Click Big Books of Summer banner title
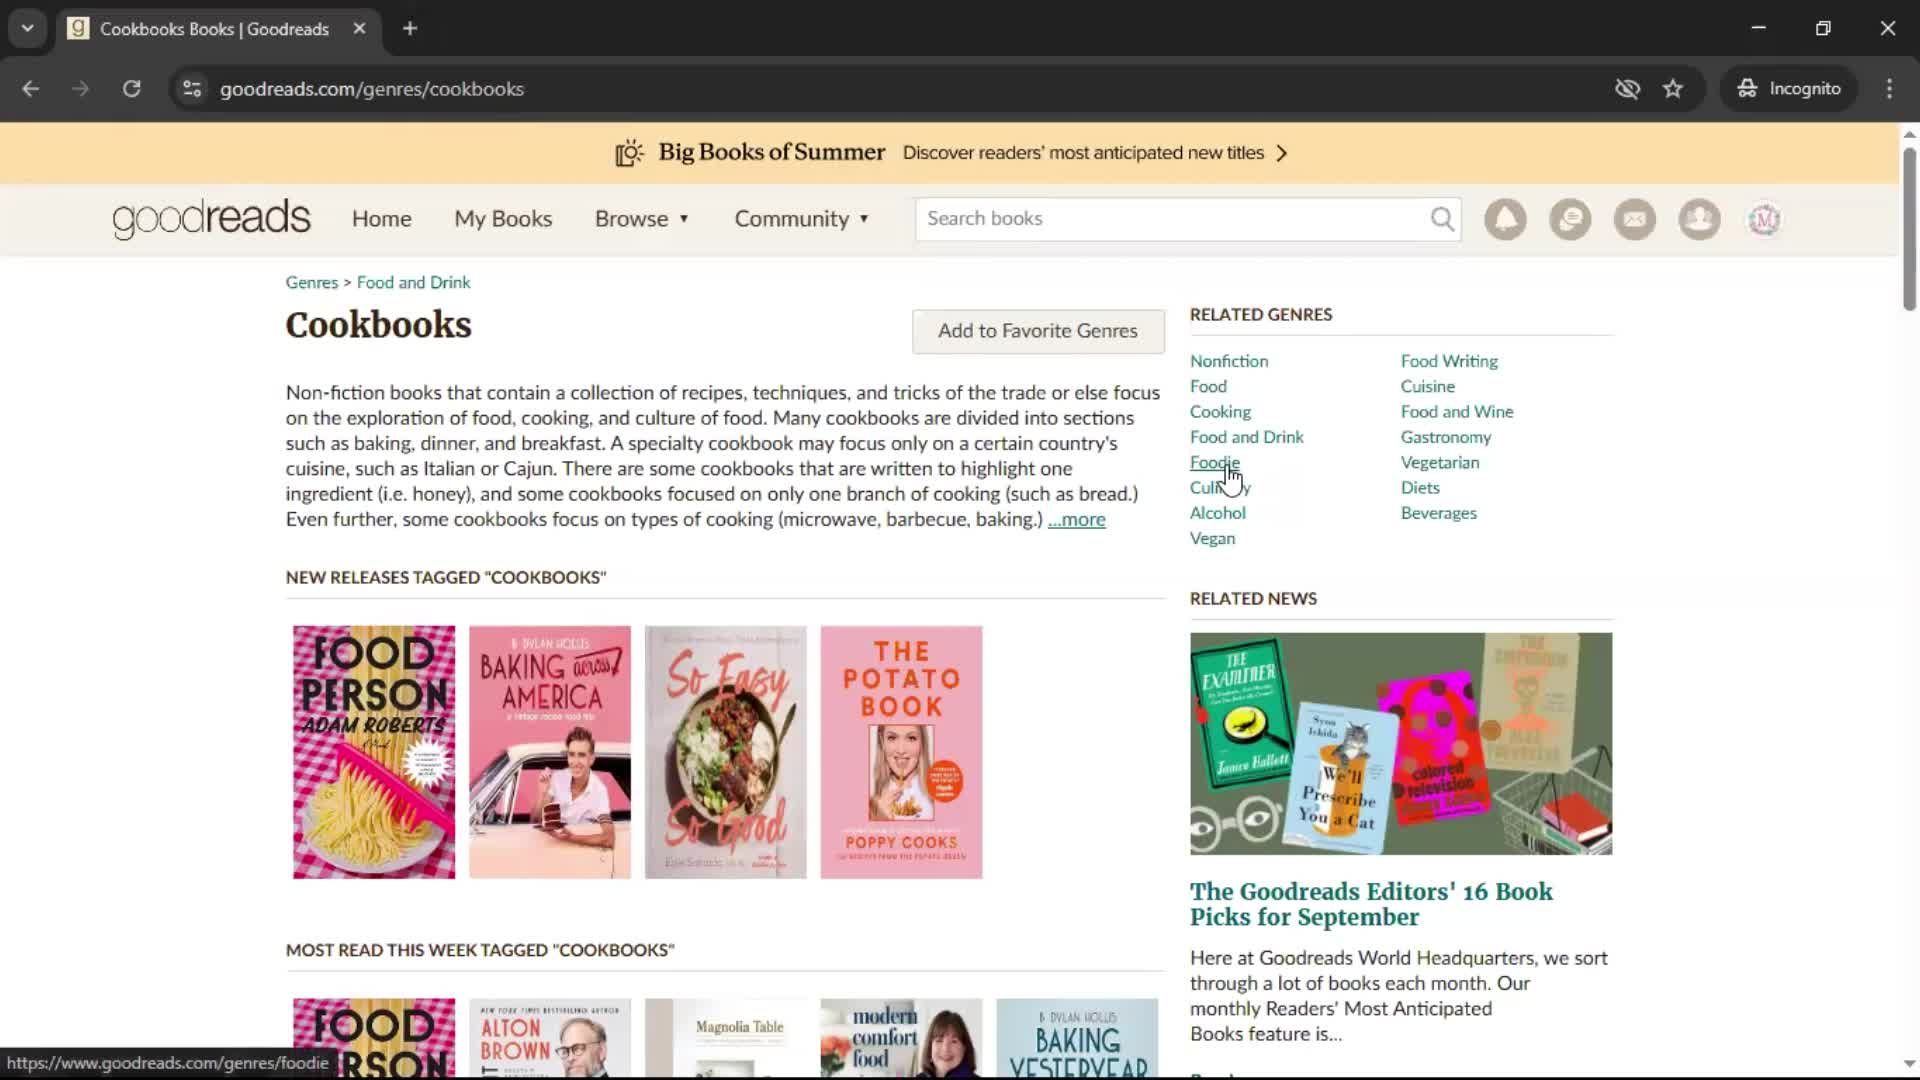 tap(771, 153)
